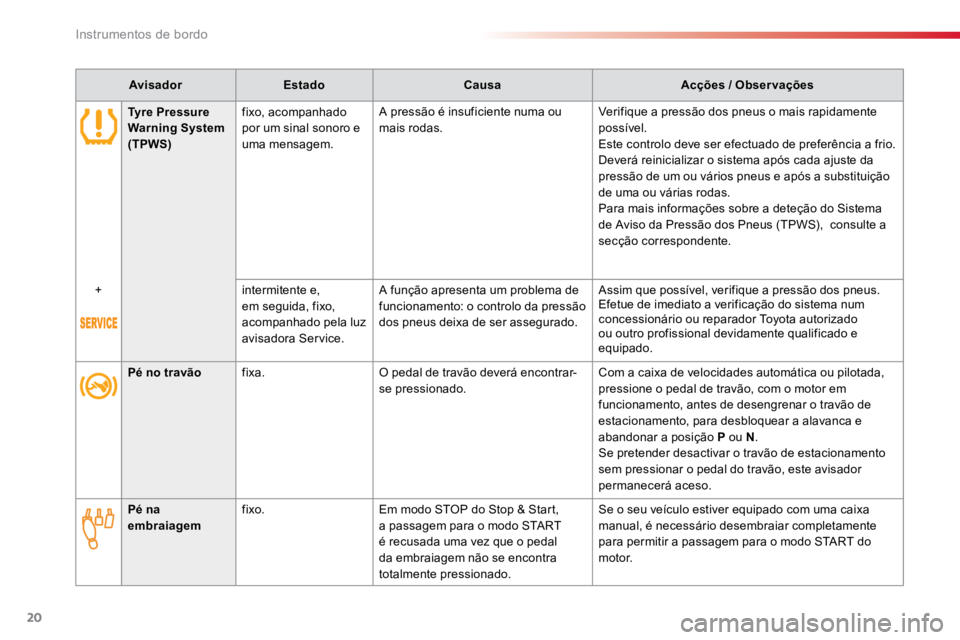This screenshot has width=960, height=640.
Task: Open the carmanualsonline.info watermark link
Action: [812, 623]
